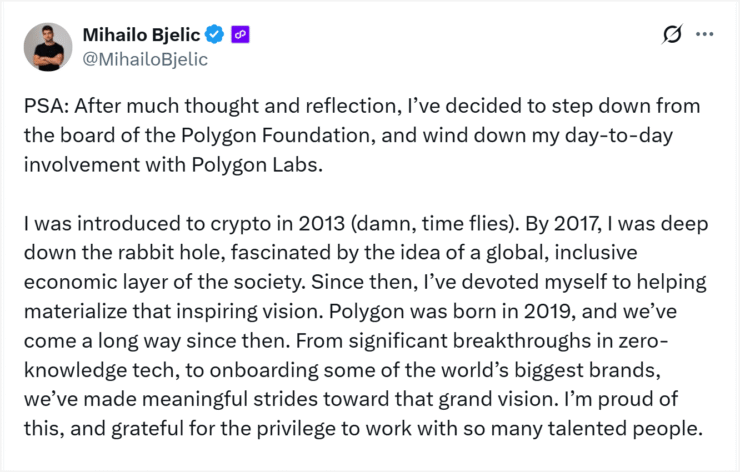Click the blue verified checkmark badge
This screenshot has height=472, width=740.
click(215, 34)
